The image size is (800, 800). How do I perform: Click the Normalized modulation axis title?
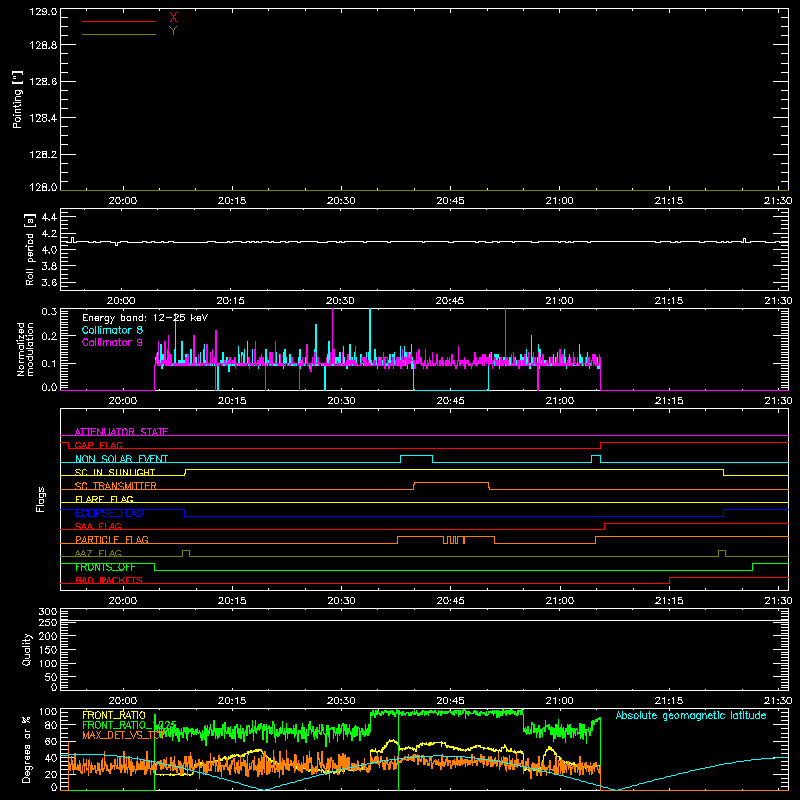click(x=25, y=349)
